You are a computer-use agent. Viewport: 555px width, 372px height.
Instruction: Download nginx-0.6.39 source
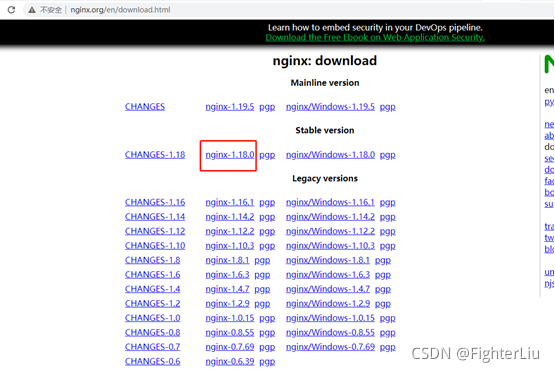pyautogui.click(x=230, y=362)
